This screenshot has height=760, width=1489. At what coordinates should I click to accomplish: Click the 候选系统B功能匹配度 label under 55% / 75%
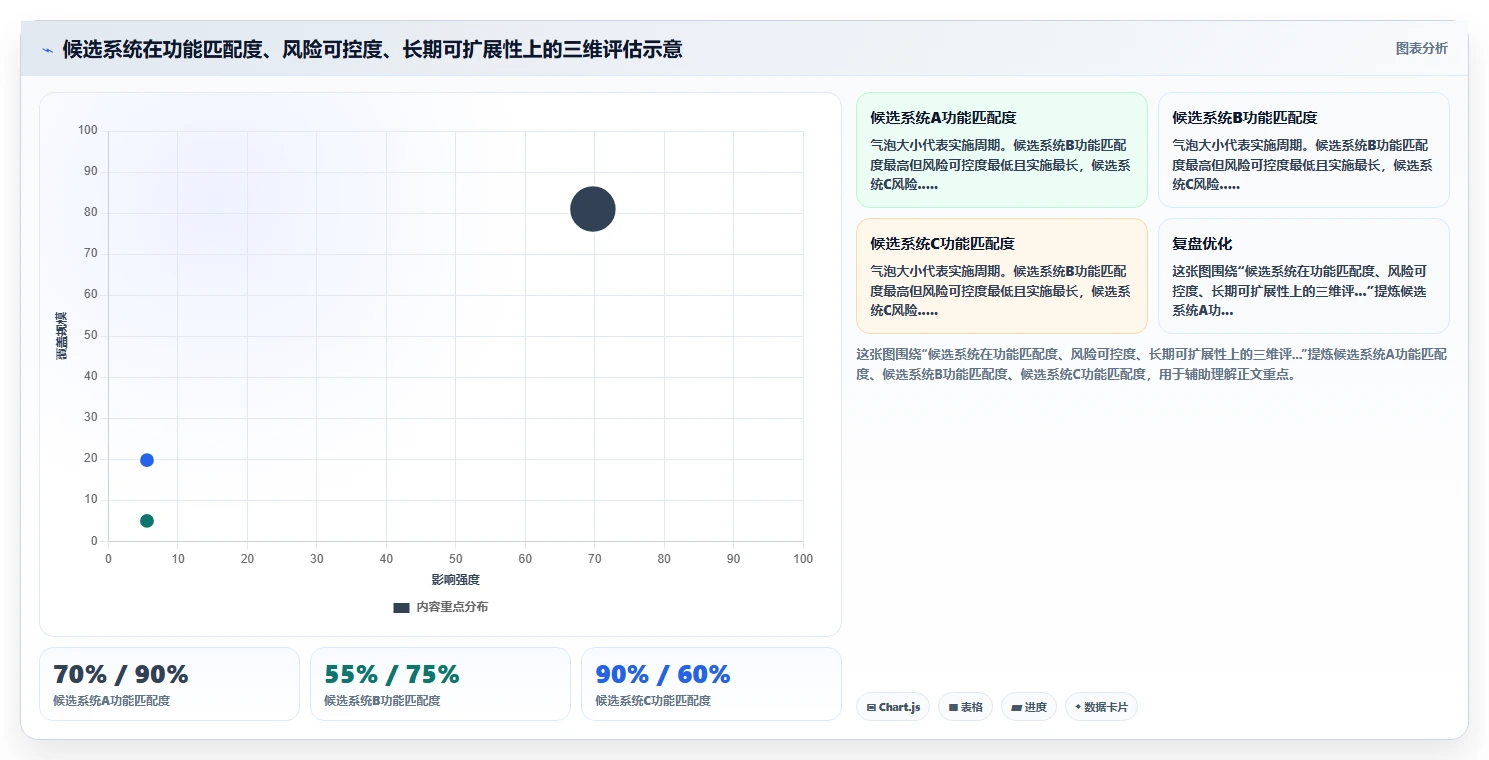tap(382, 701)
